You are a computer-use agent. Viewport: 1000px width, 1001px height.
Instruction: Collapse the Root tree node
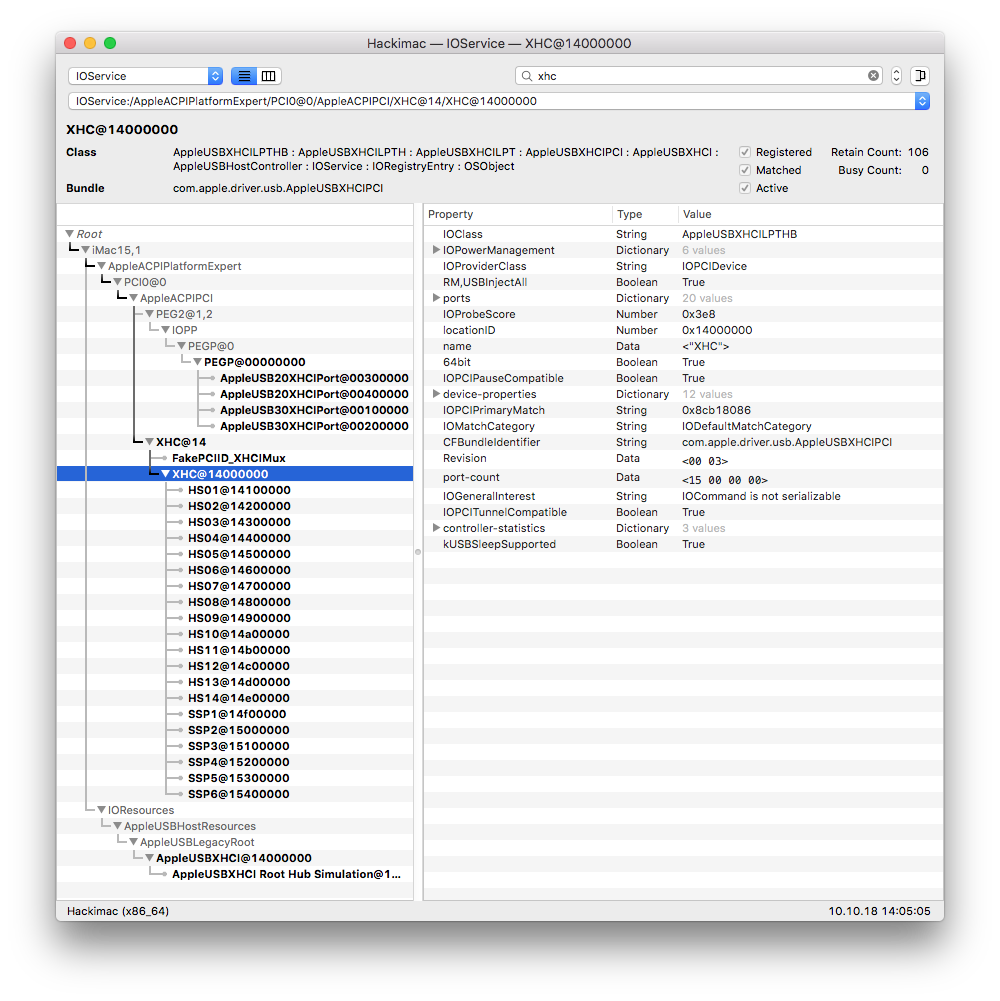(70, 234)
